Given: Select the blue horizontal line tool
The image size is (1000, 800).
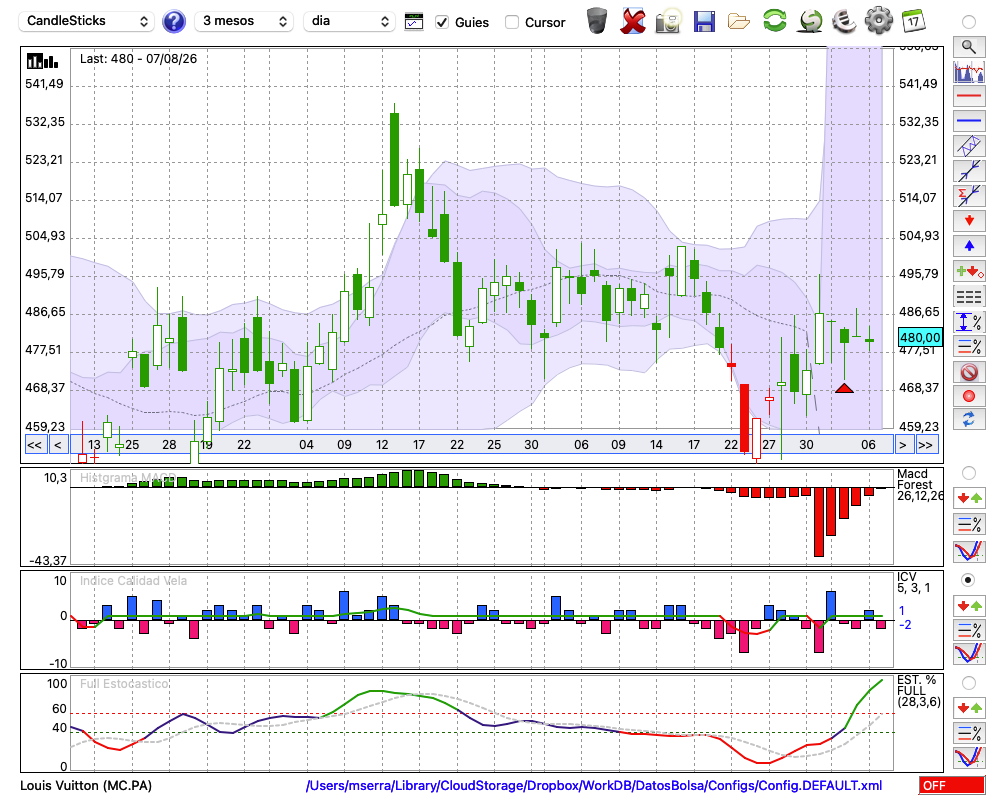Looking at the screenshot, I should [969, 121].
